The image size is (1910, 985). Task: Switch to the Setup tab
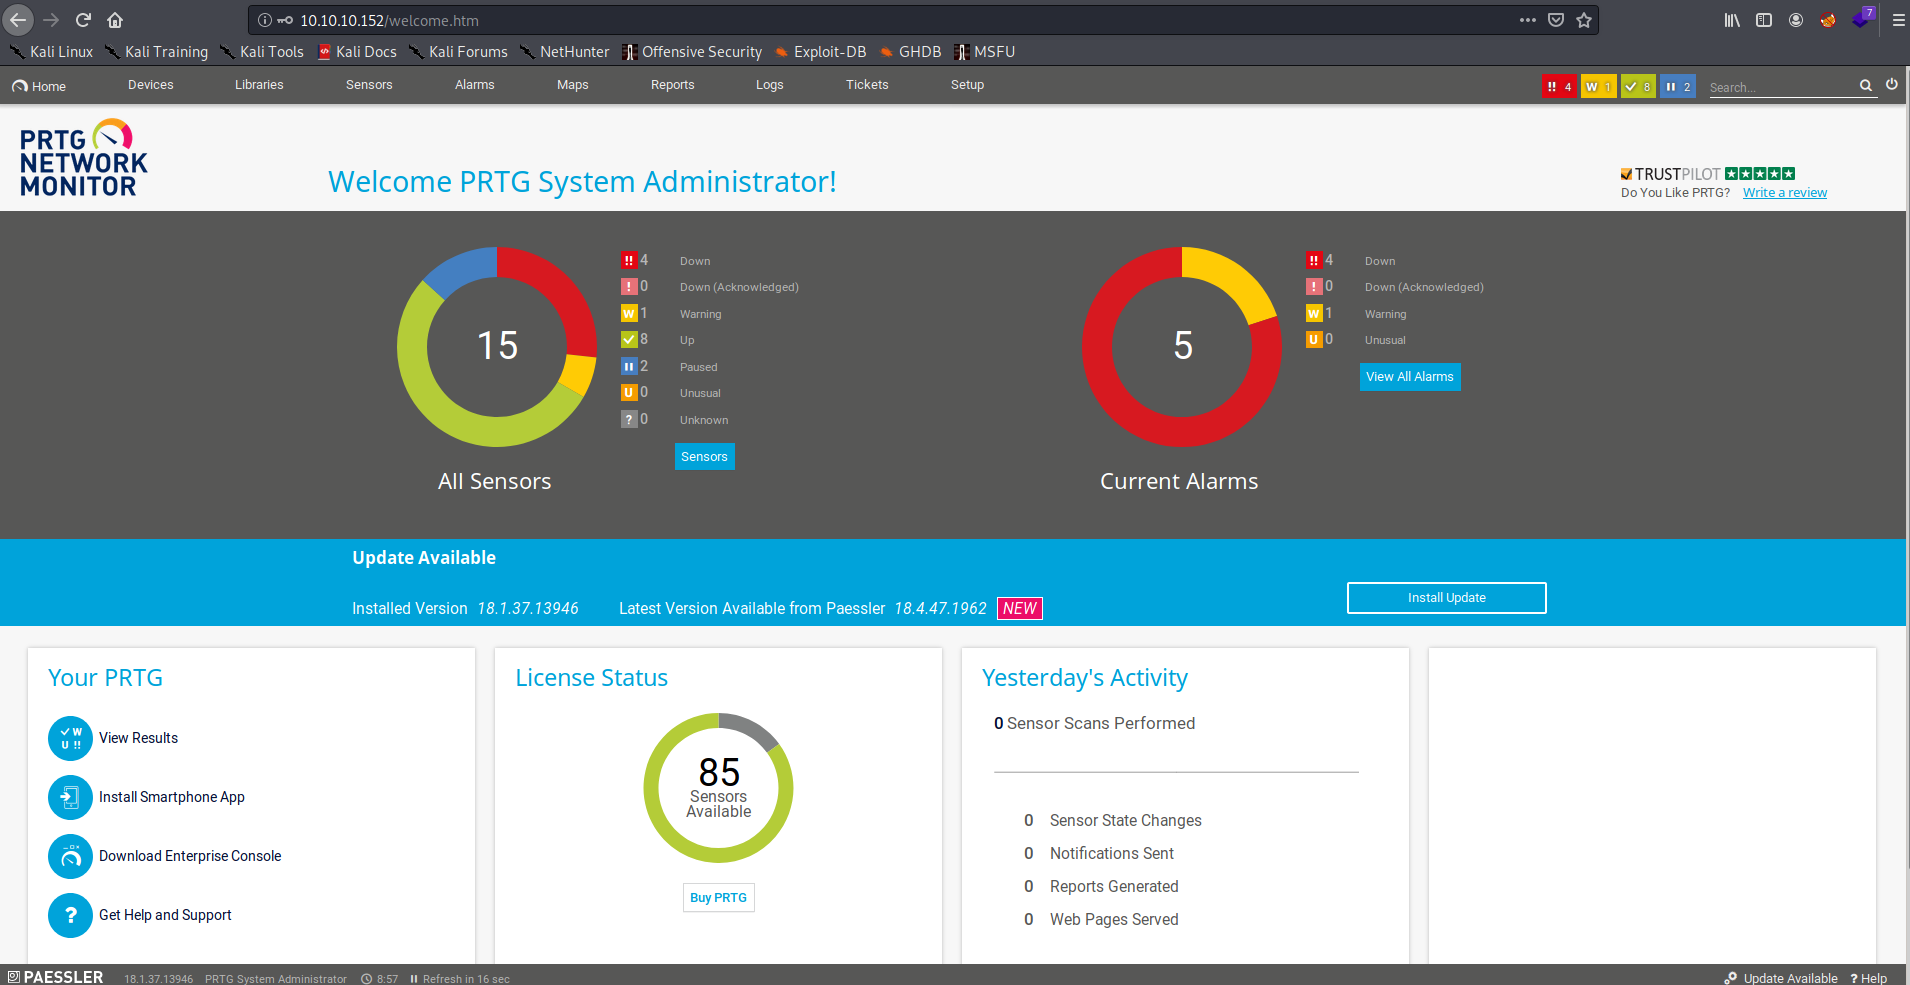[966, 85]
